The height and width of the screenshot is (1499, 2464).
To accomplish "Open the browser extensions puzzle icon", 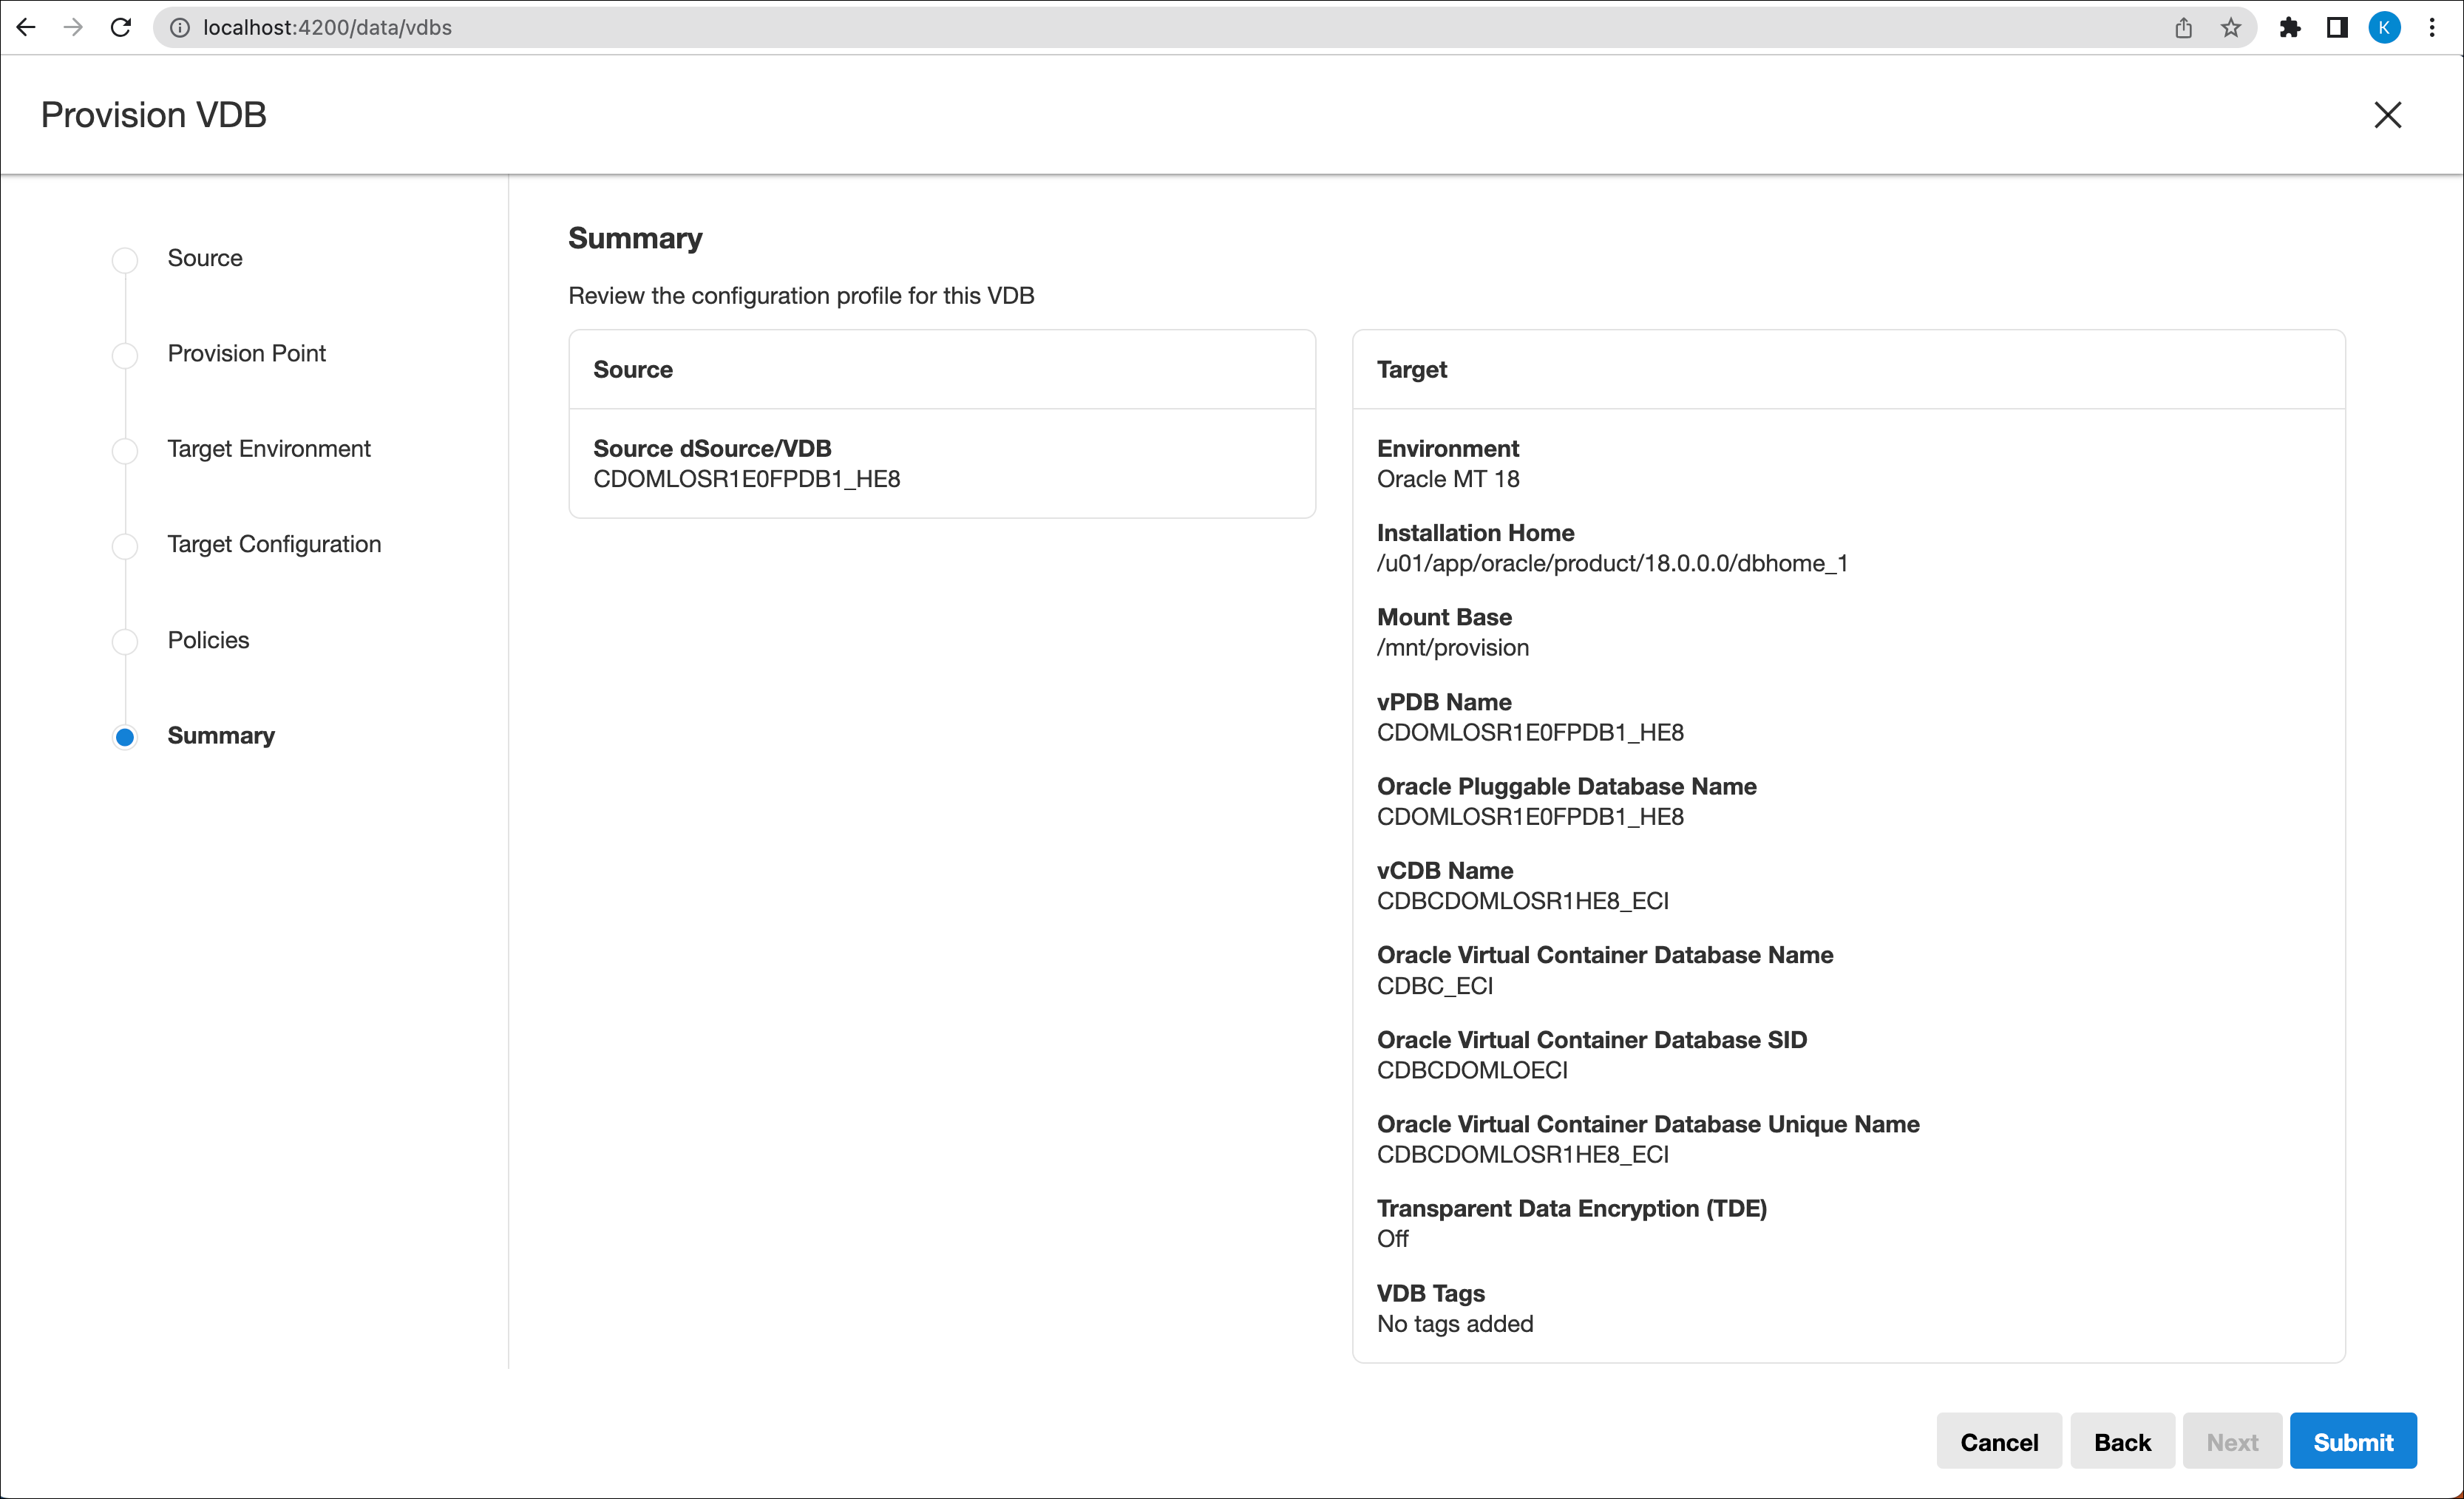I will [2290, 27].
